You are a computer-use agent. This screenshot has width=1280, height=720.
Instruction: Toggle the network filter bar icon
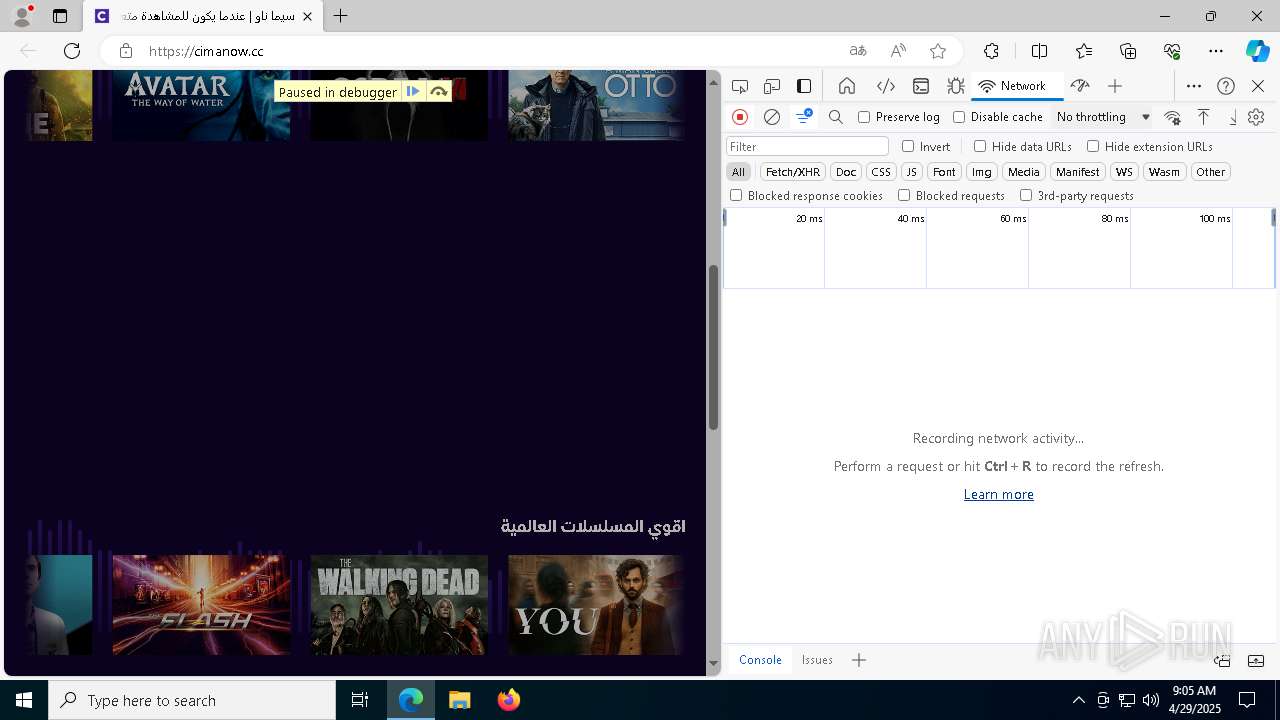(804, 117)
